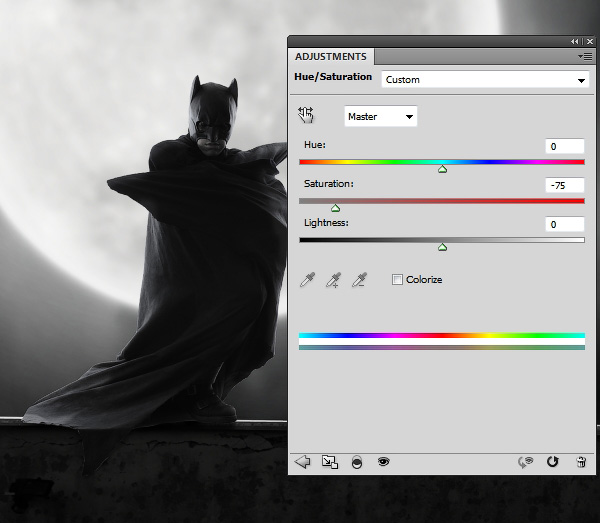This screenshot has height=523, width=600.
Task: Click the Hue label
Action: tap(315, 145)
